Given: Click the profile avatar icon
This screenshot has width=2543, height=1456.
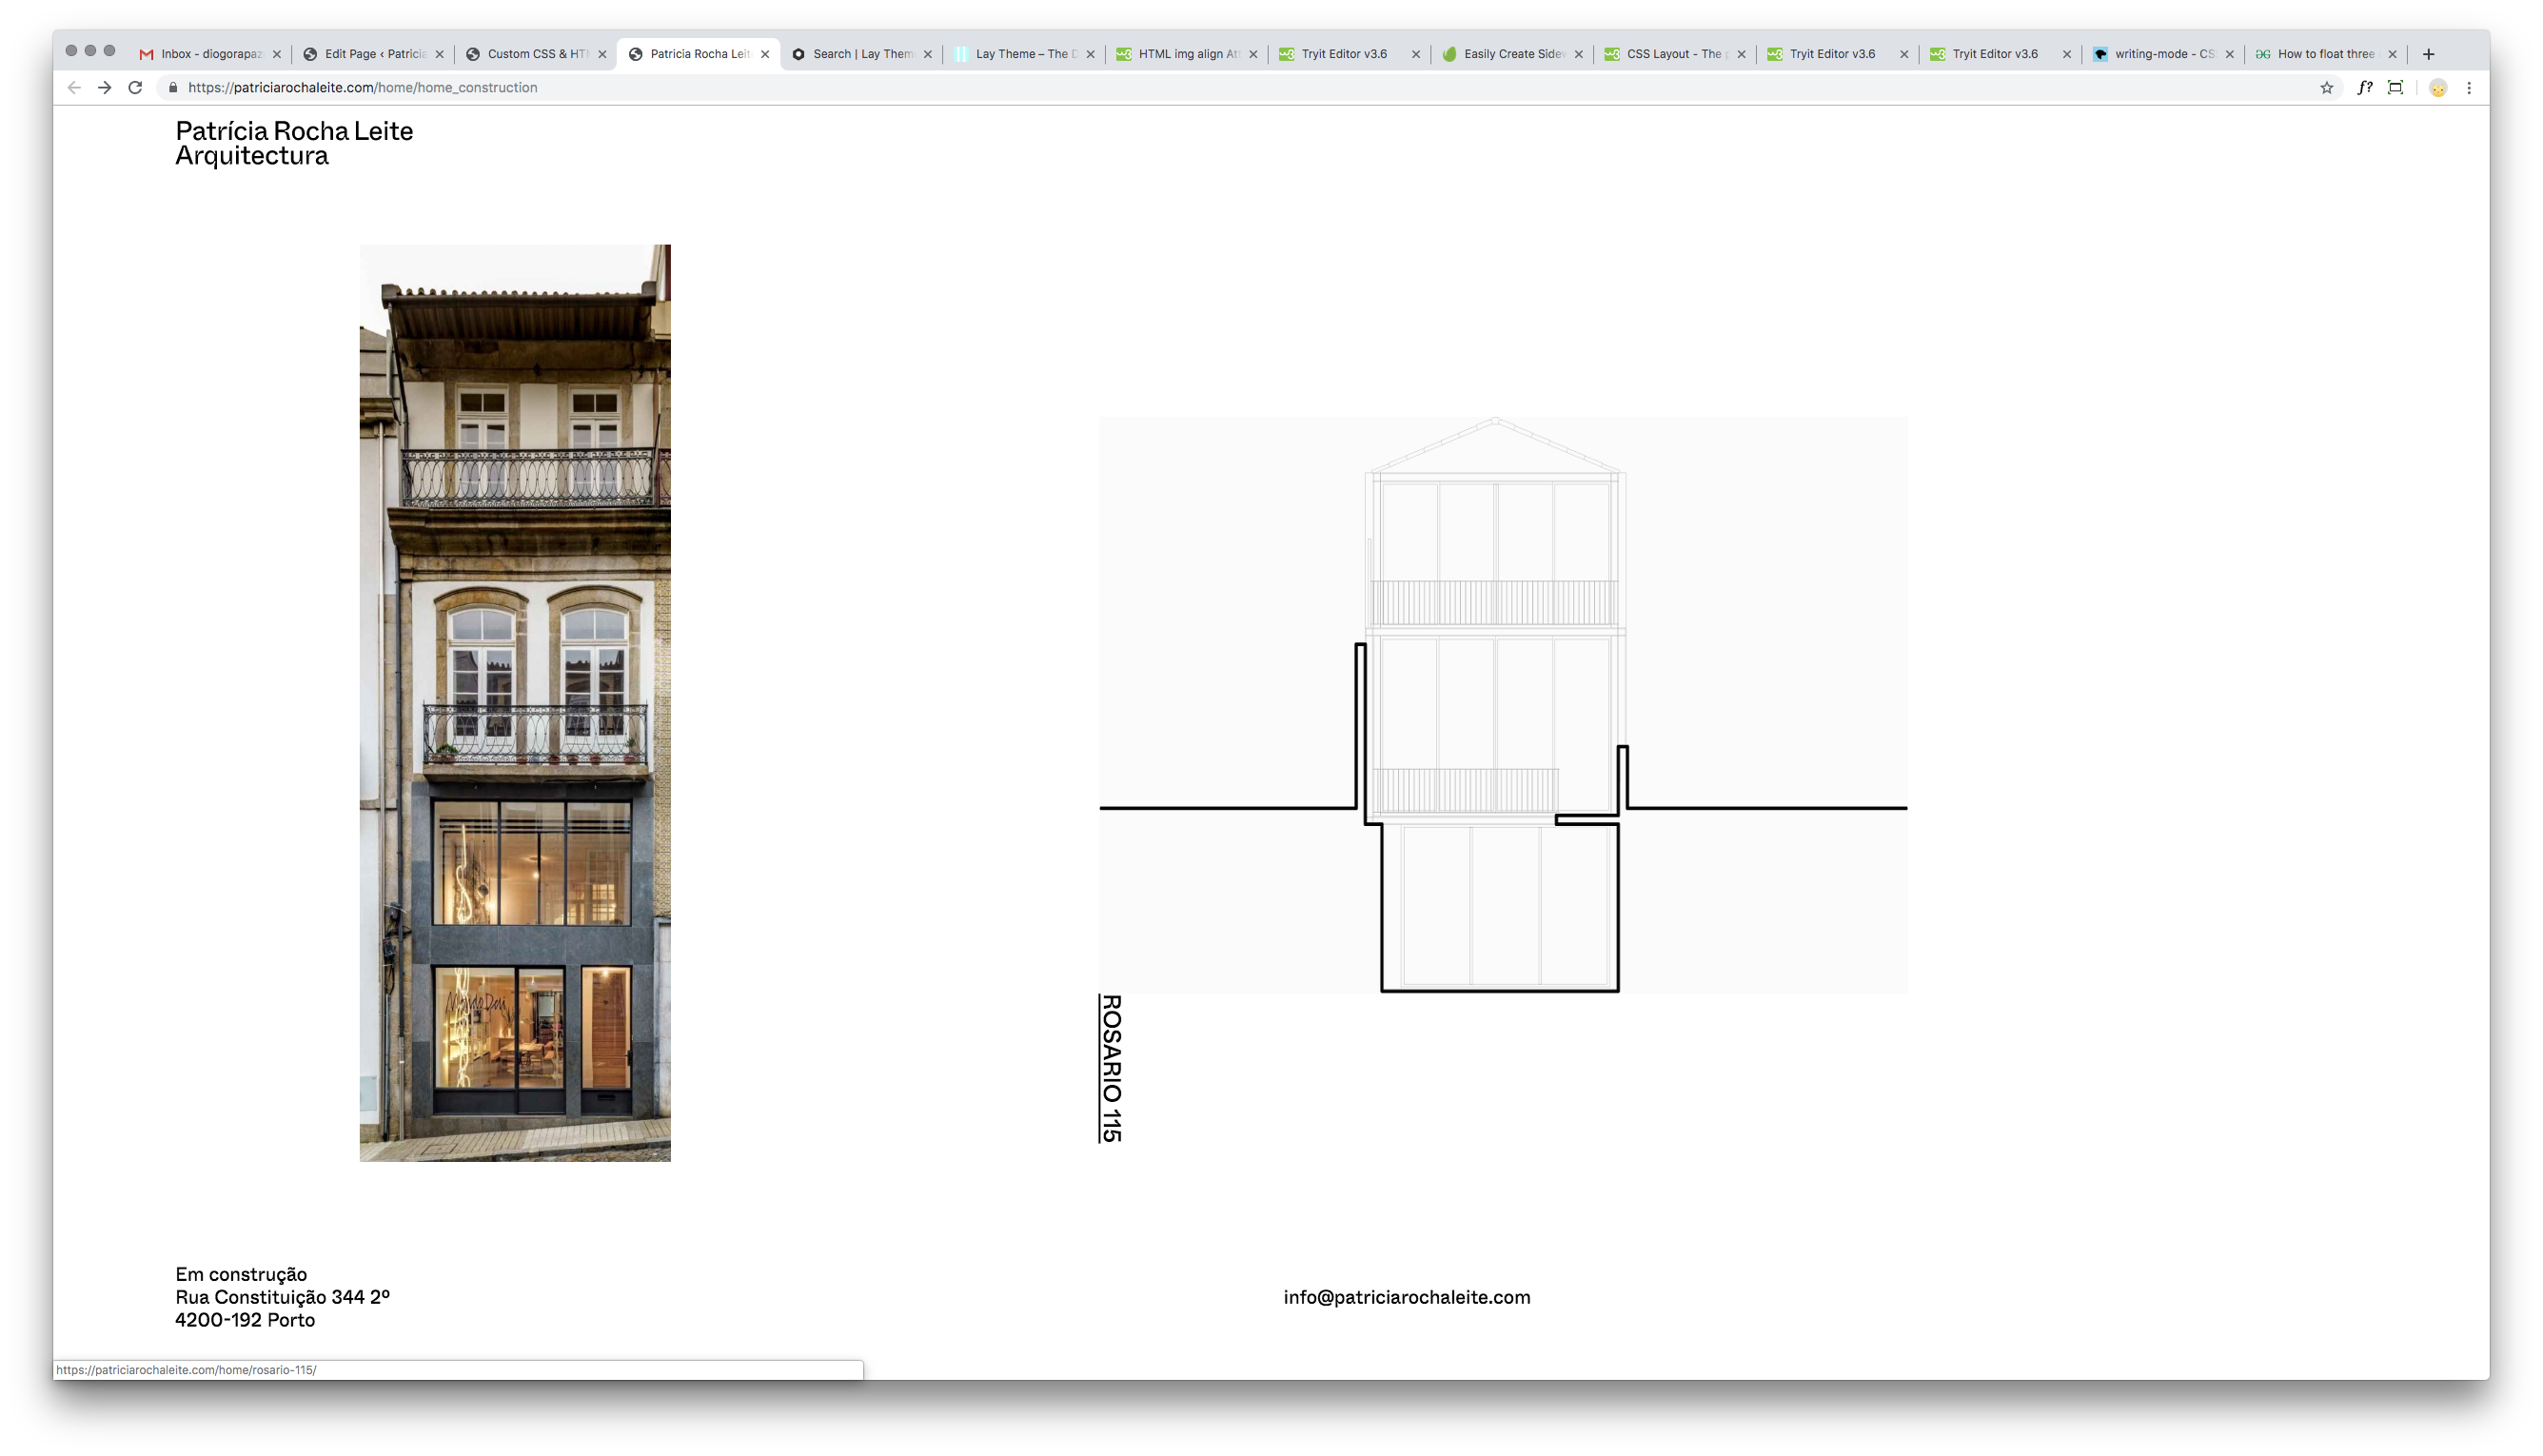Looking at the screenshot, I should [x=2438, y=88].
